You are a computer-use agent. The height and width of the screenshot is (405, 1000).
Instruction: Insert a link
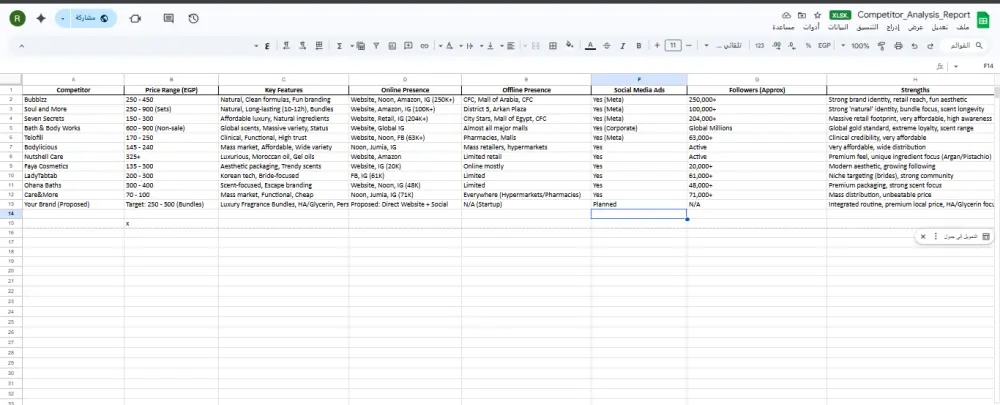tap(424, 46)
